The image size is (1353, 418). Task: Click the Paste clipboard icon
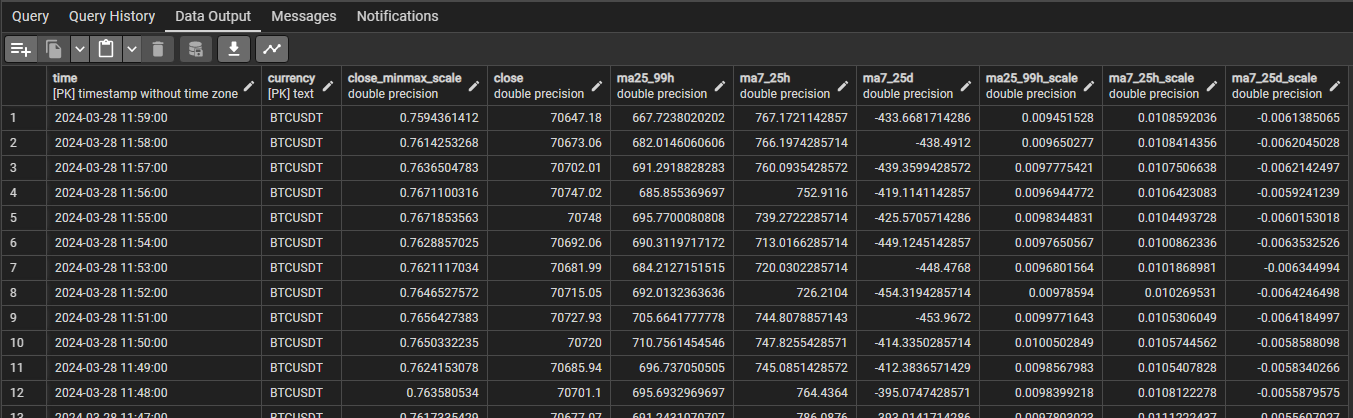tap(105, 48)
